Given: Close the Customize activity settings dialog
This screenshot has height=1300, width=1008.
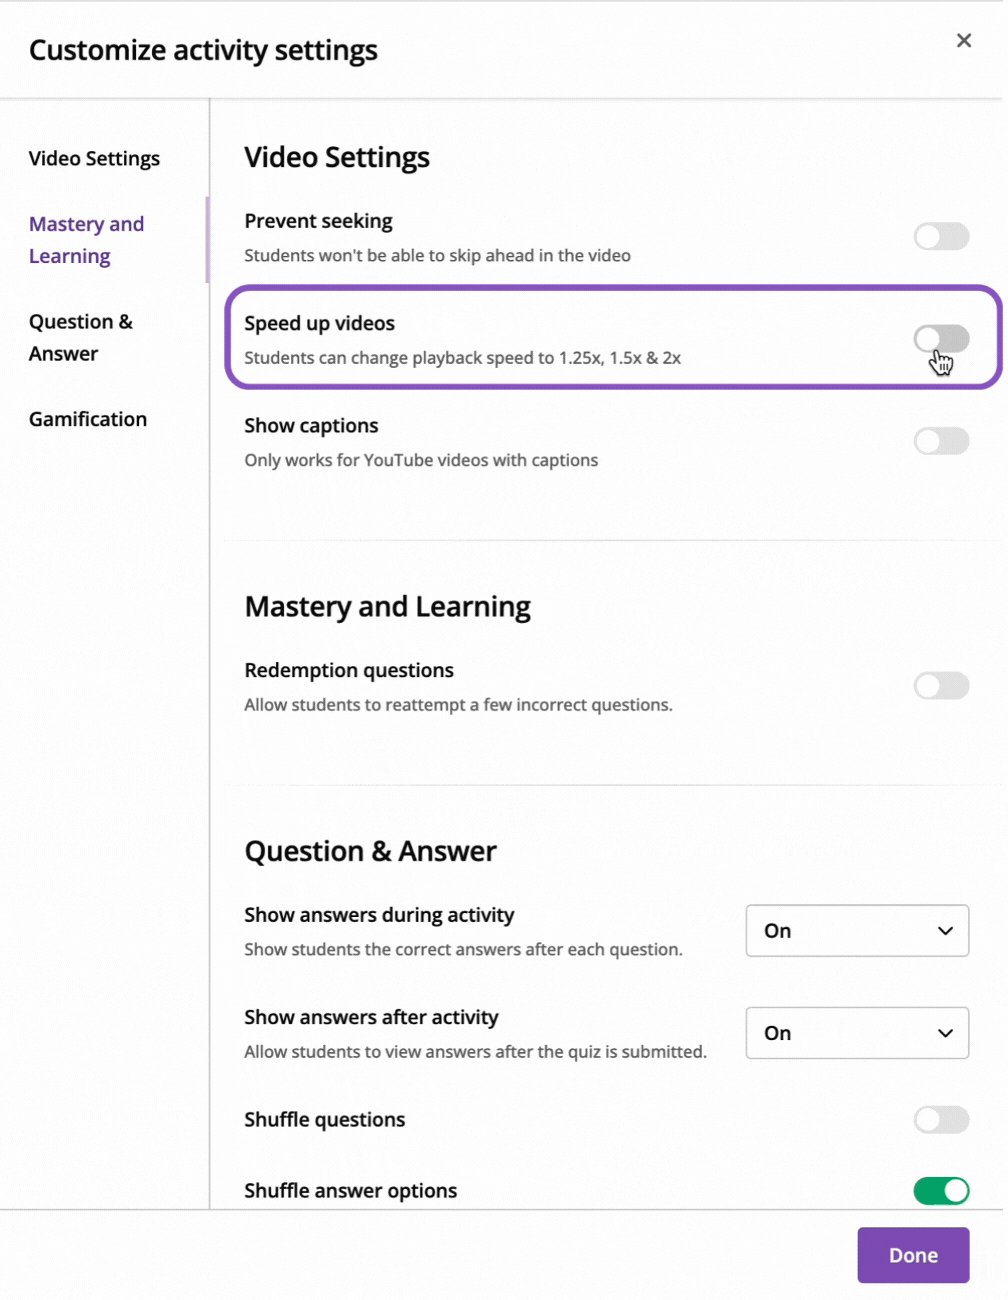Looking at the screenshot, I should (963, 40).
